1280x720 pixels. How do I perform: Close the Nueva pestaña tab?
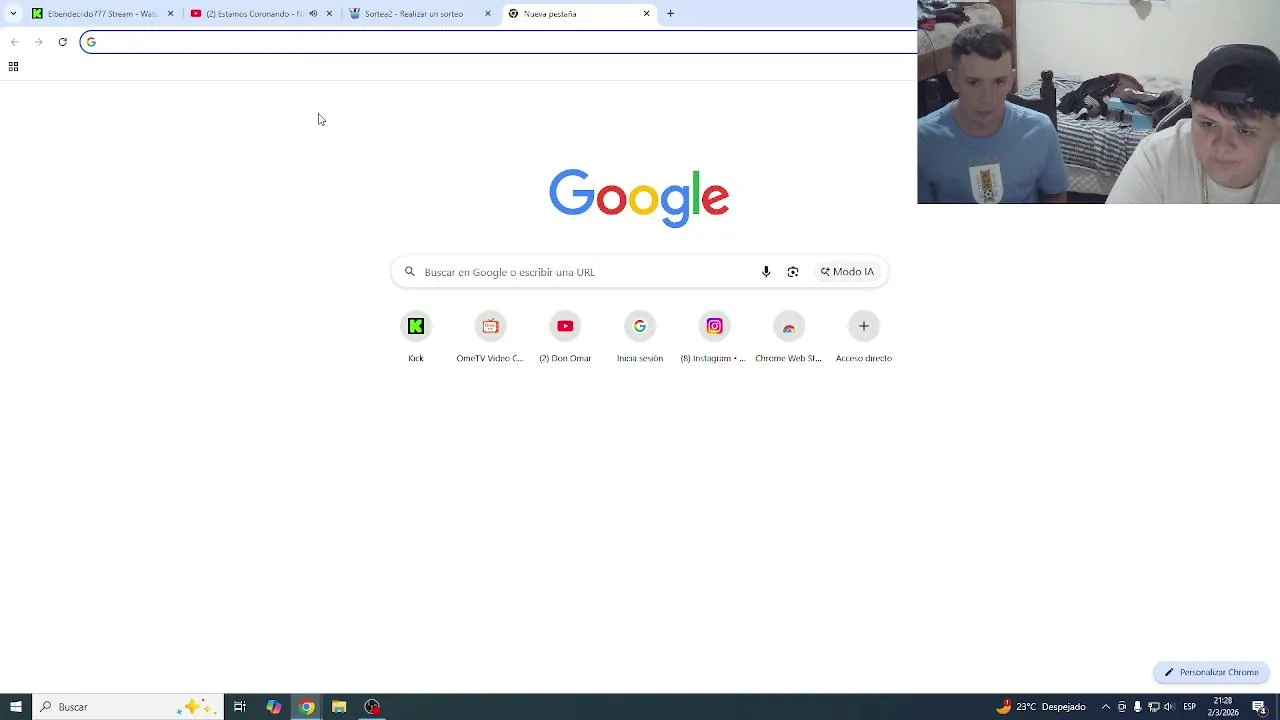[646, 14]
